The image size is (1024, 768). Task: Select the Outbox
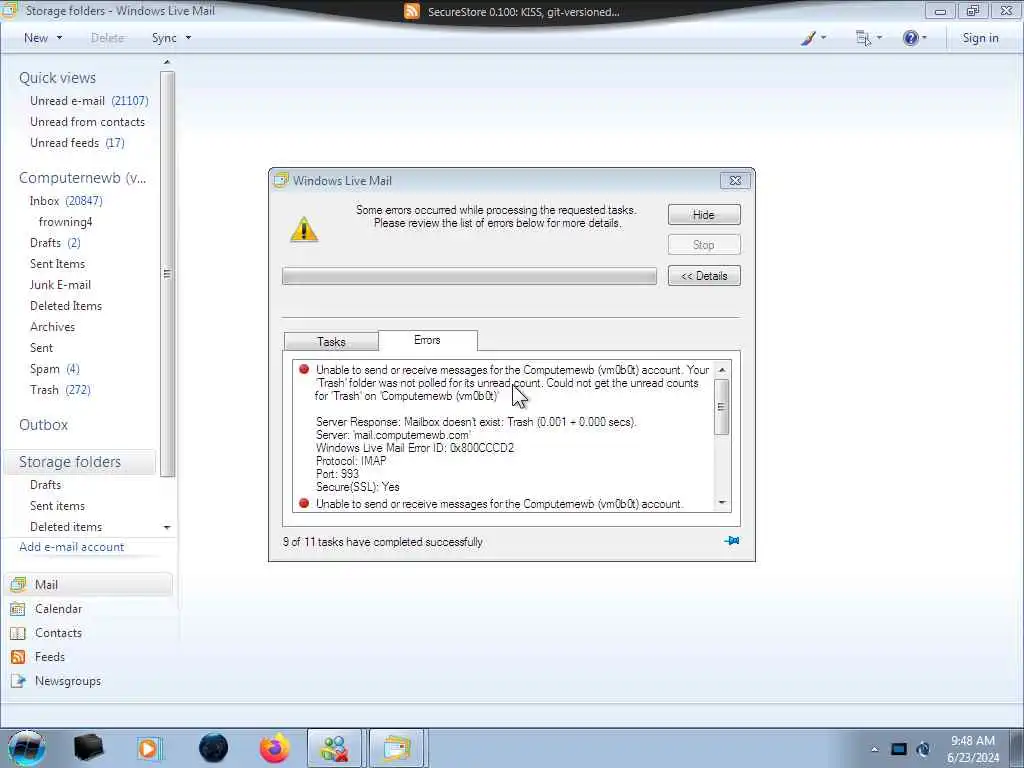click(43, 424)
